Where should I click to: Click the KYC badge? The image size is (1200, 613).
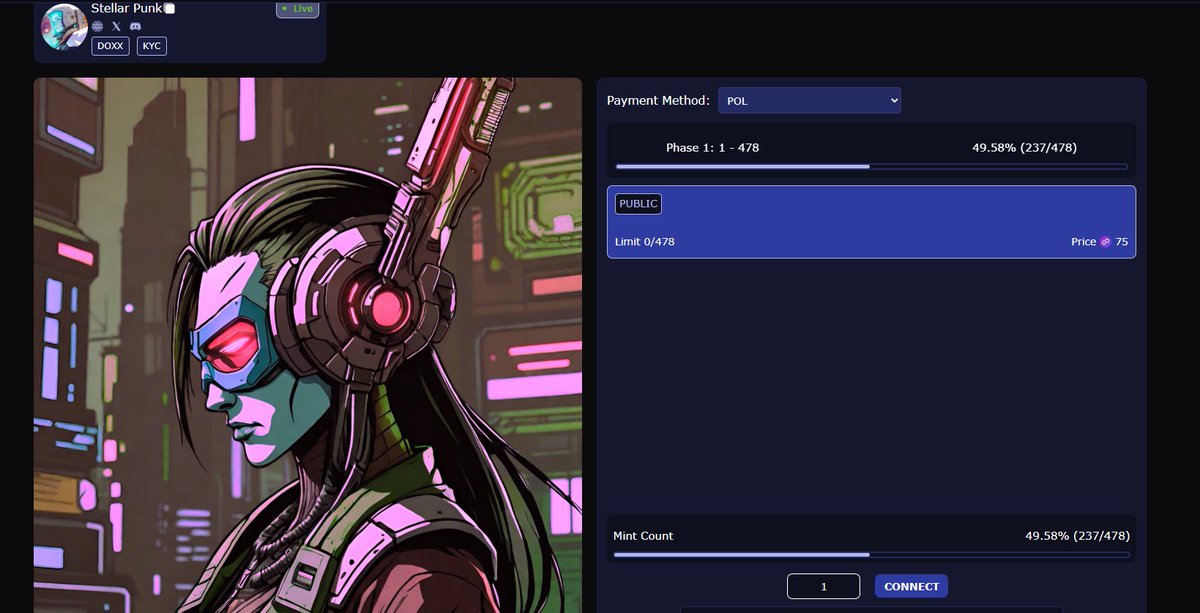click(152, 46)
